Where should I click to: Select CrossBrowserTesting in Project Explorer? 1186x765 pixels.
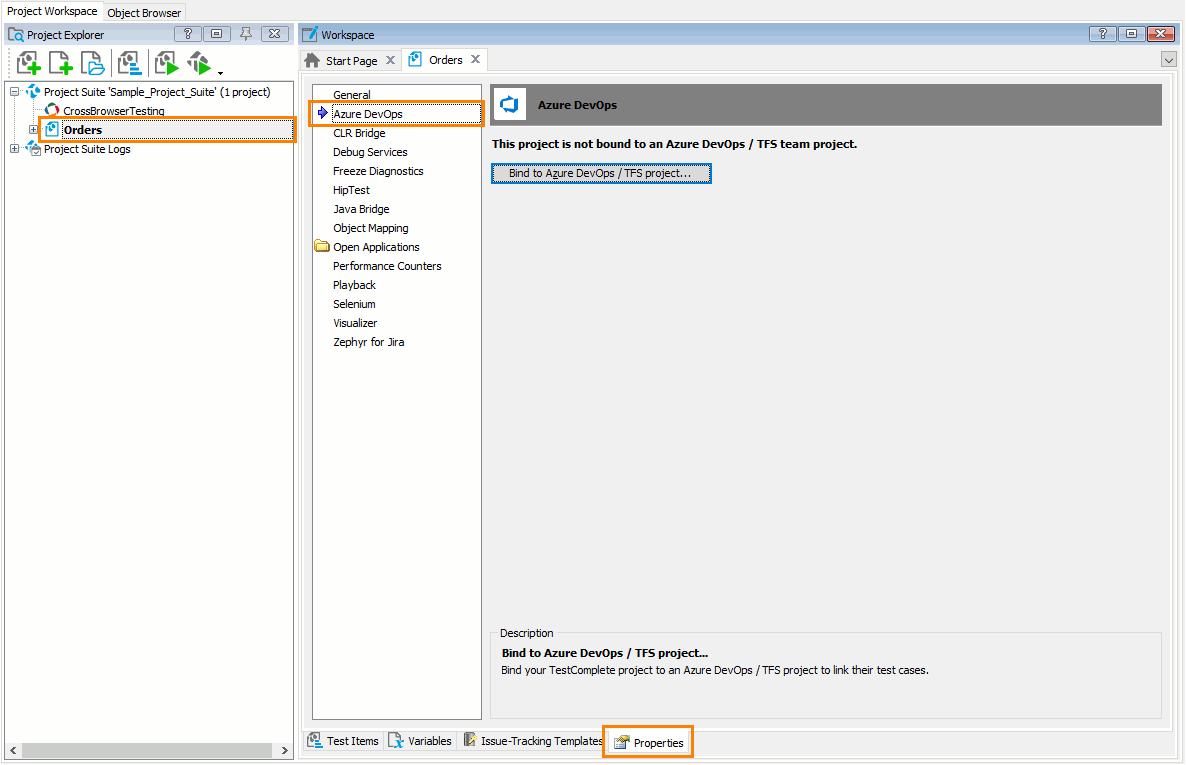coord(113,110)
